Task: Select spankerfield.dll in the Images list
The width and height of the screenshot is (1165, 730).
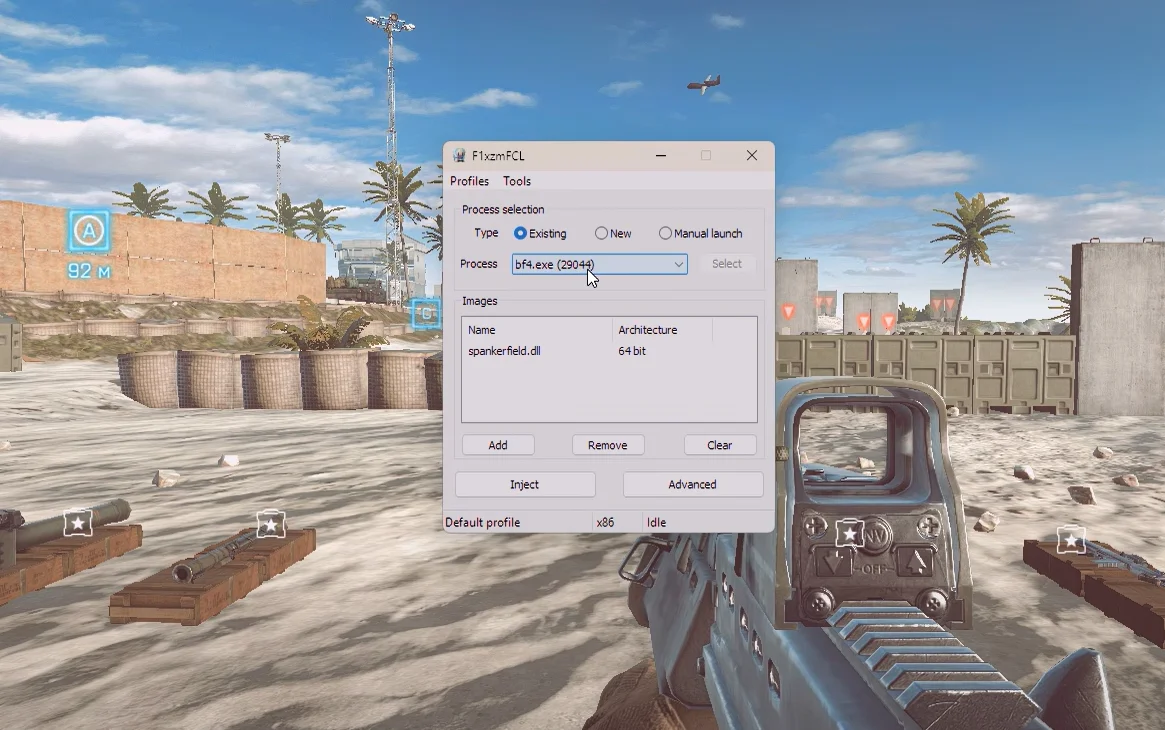Action: click(505, 352)
